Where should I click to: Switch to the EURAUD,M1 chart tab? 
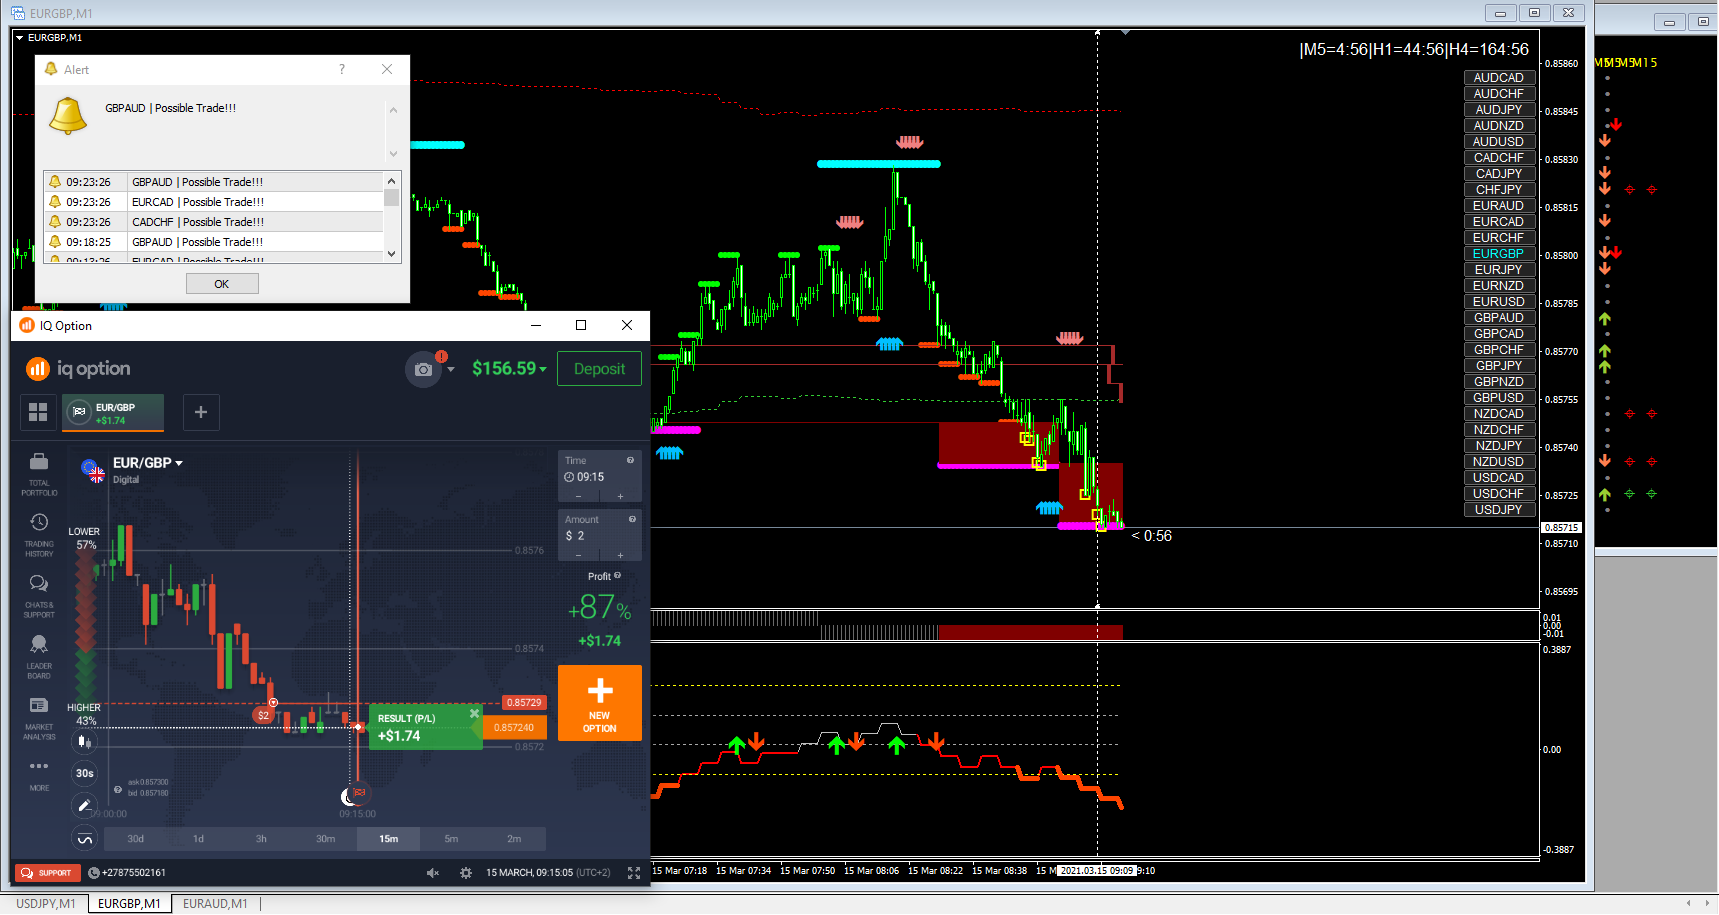[215, 904]
